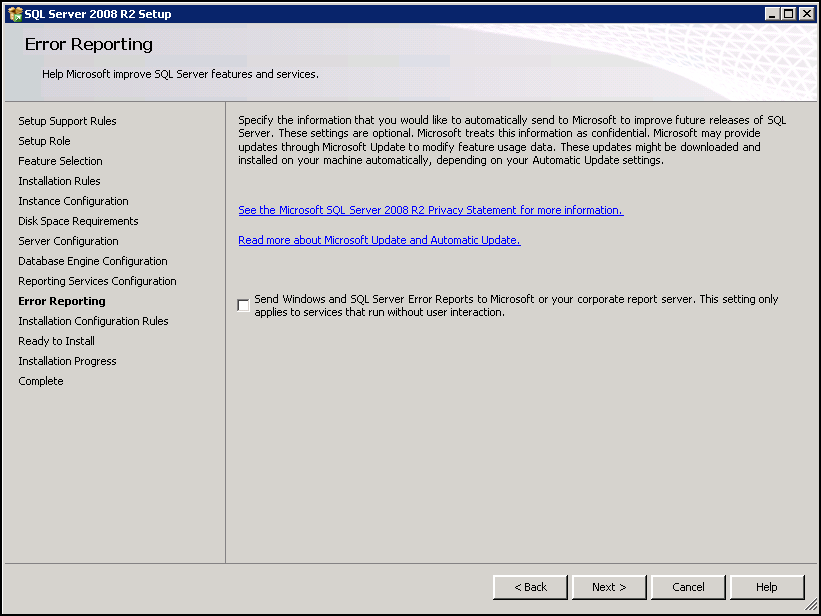Viewport: 821px width, 616px height.
Task: Minimize the SQL Server 2008 R2 Setup window
Action: tap(772, 14)
